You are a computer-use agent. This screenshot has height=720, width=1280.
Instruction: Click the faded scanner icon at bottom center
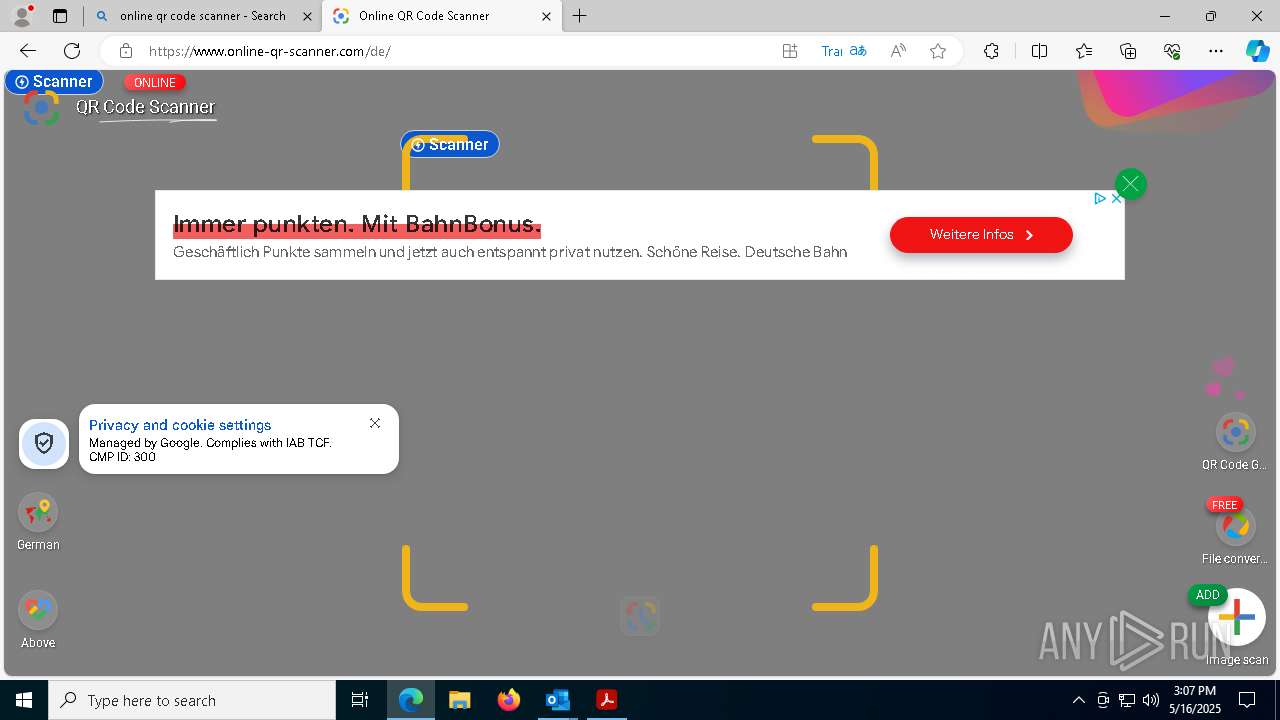tap(640, 616)
